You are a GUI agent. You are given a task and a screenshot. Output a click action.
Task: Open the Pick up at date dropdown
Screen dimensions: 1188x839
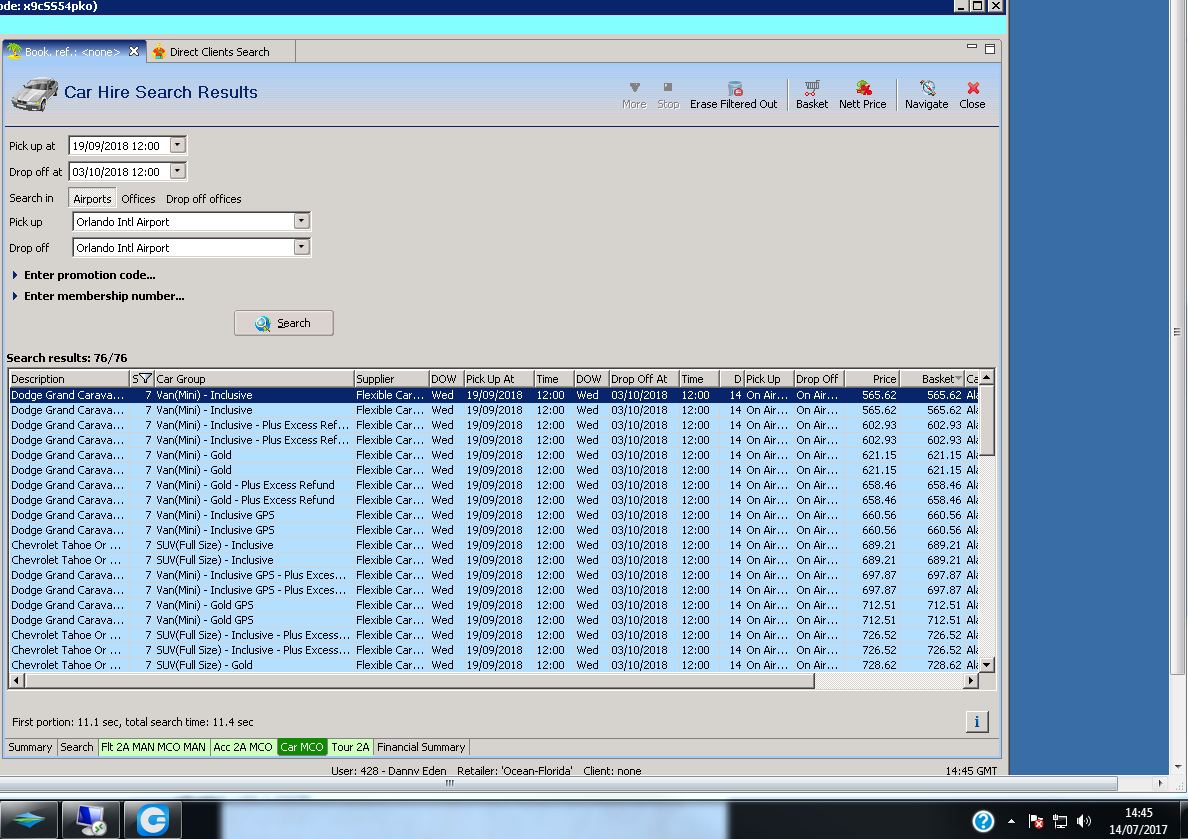[178, 145]
